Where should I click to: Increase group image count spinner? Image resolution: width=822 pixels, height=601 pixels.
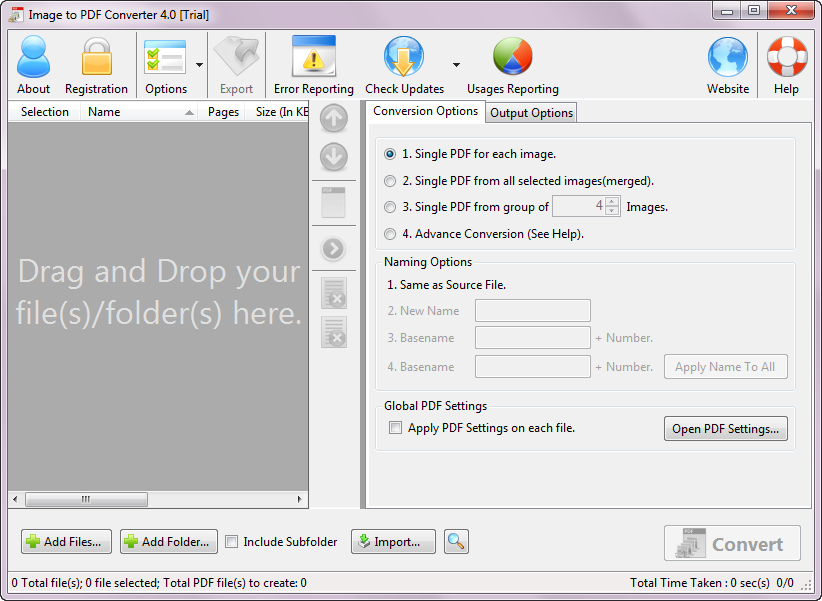[x=612, y=202]
